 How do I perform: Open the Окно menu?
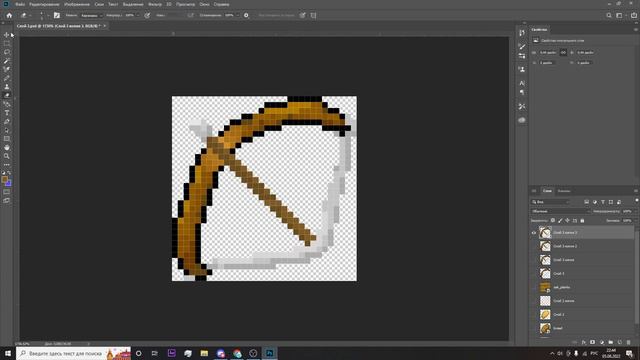(204, 4)
